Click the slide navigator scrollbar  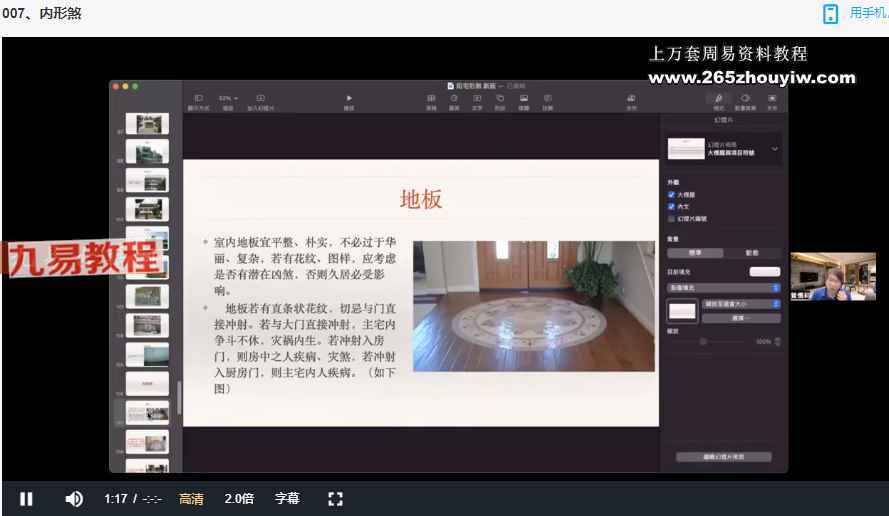(179, 397)
